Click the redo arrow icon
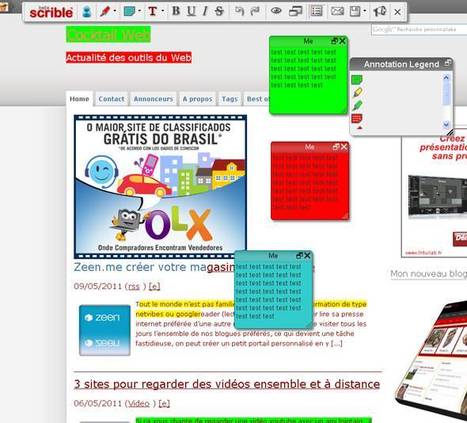The image size is (467, 423). click(x=255, y=11)
